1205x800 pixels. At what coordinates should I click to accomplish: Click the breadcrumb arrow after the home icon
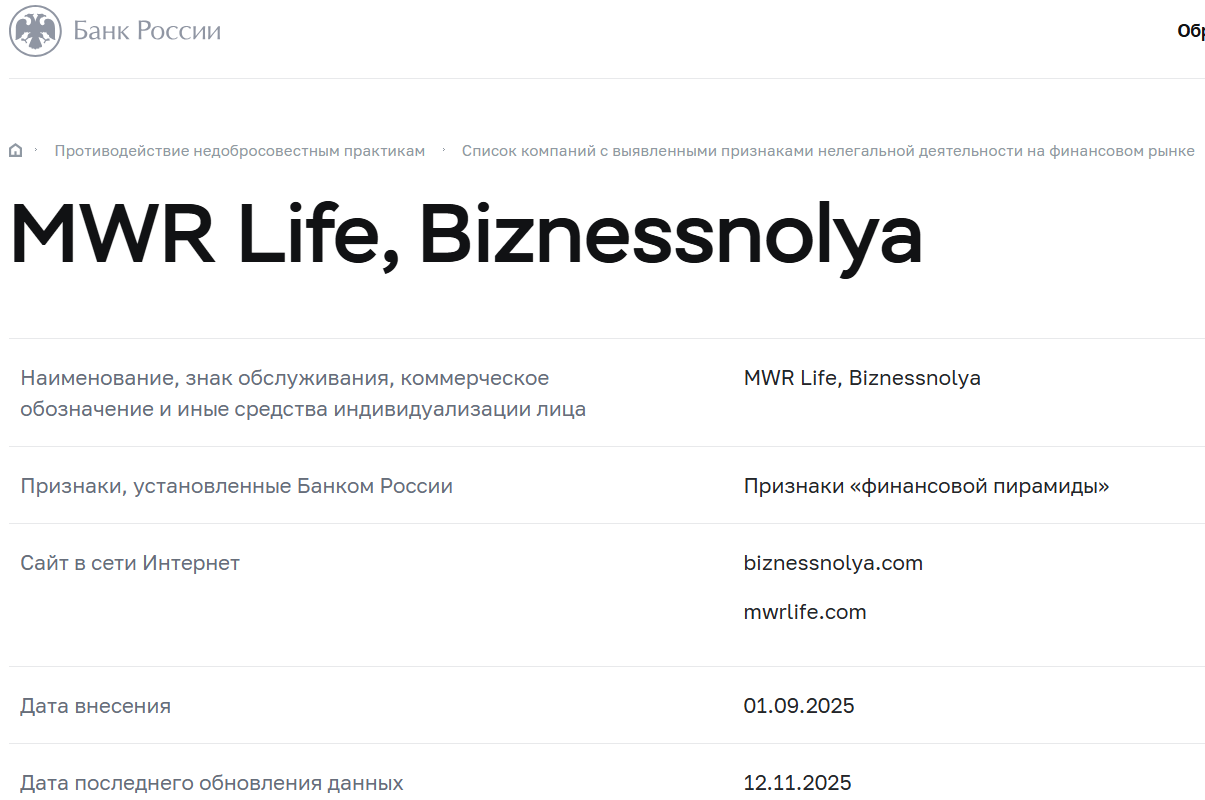point(36,150)
